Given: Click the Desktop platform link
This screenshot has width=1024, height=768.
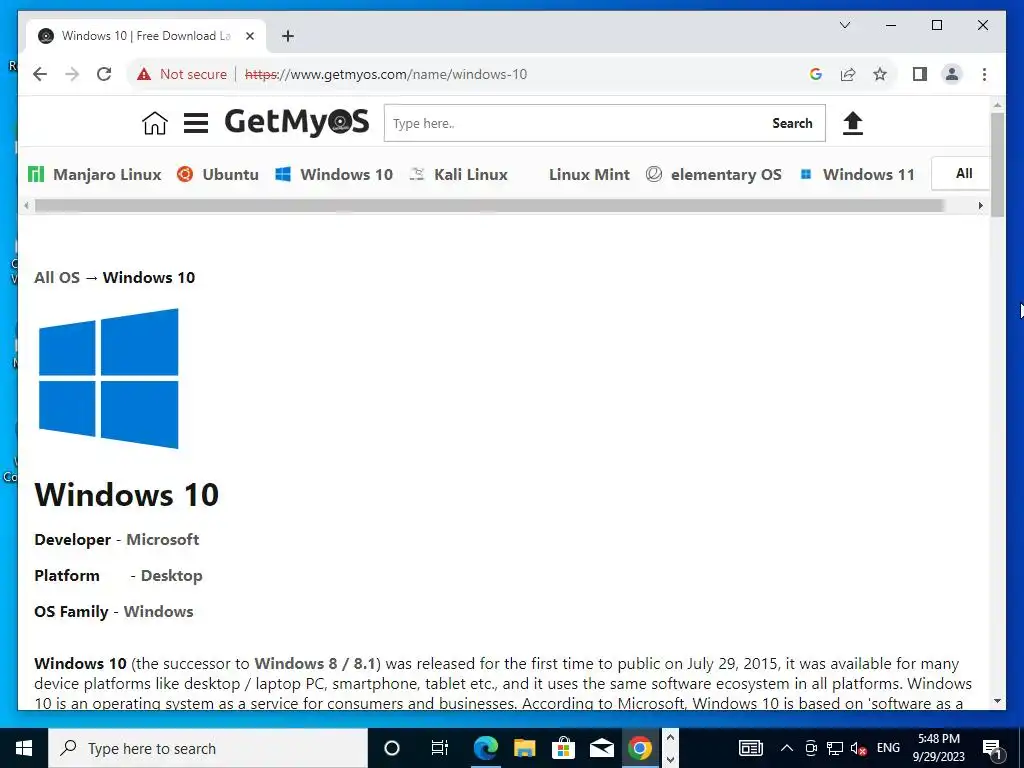Looking at the screenshot, I should pyautogui.click(x=172, y=575).
